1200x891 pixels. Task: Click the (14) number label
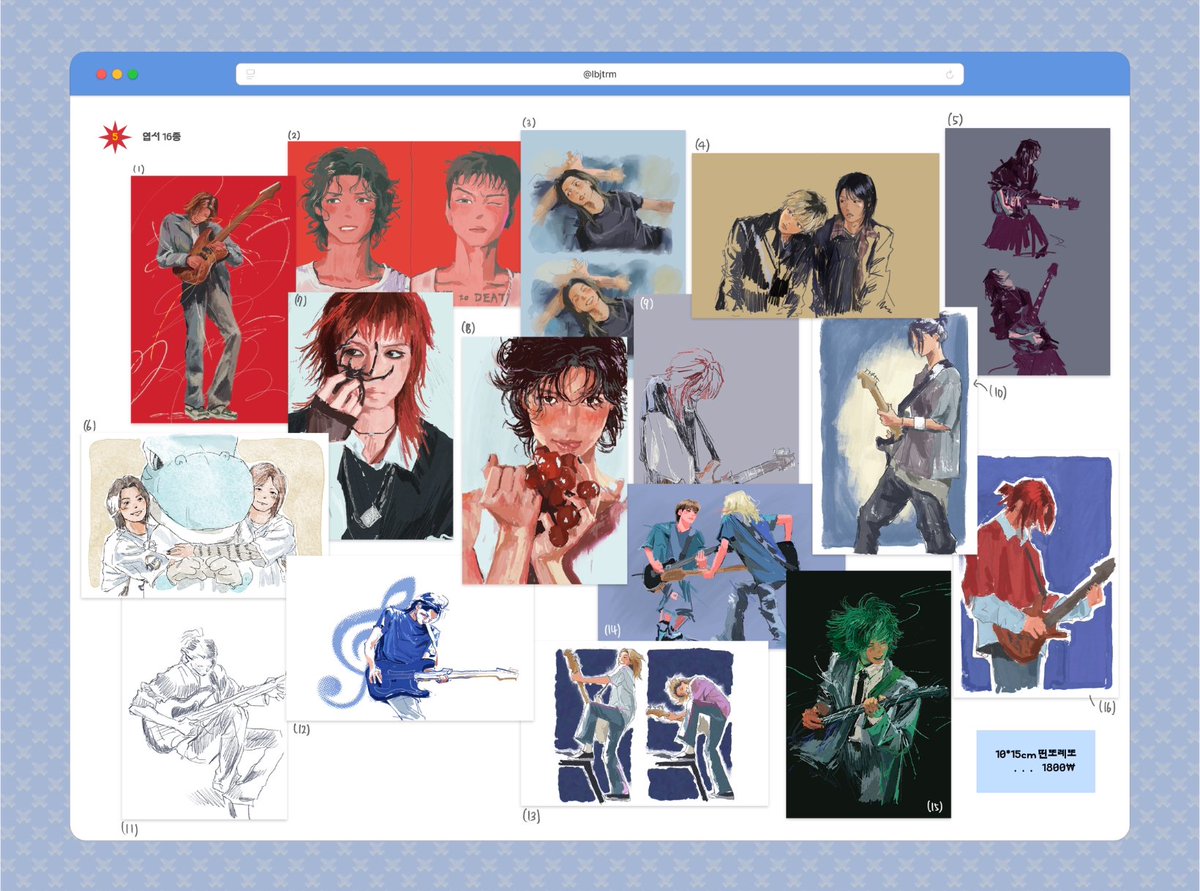[612, 630]
